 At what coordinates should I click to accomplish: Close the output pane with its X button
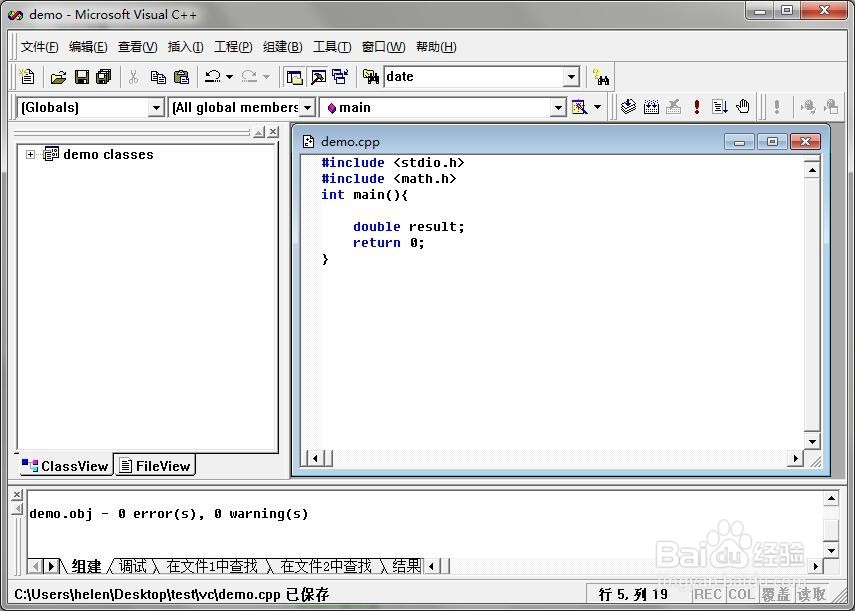(x=17, y=494)
